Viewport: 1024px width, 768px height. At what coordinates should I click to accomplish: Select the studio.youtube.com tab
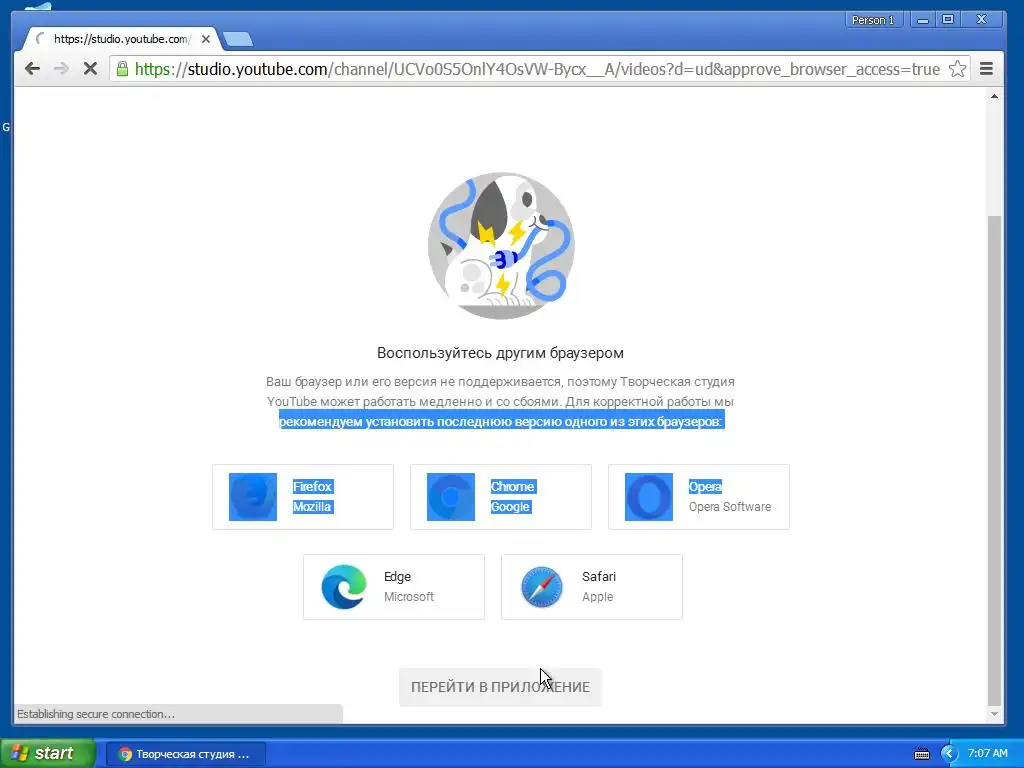tap(123, 39)
